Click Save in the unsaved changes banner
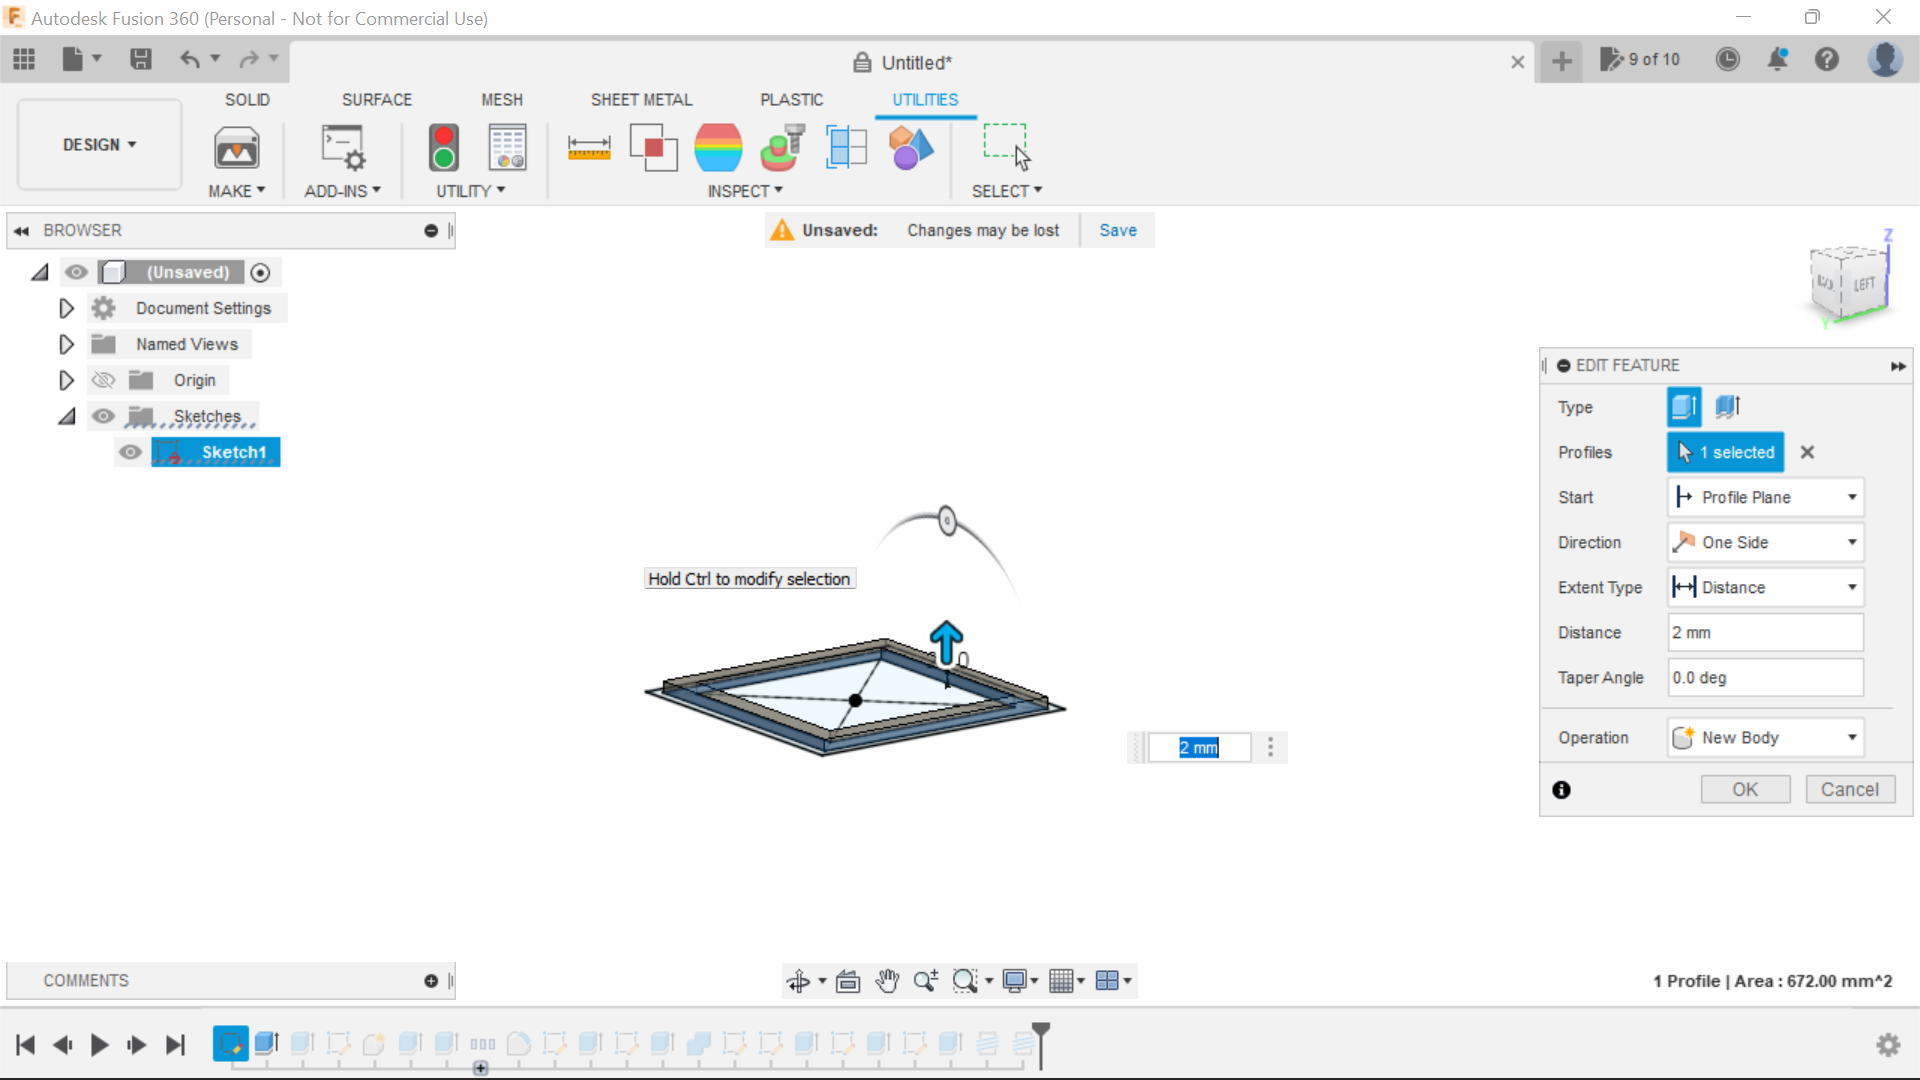This screenshot has width=1920, height=1080. pos(1117,230)
